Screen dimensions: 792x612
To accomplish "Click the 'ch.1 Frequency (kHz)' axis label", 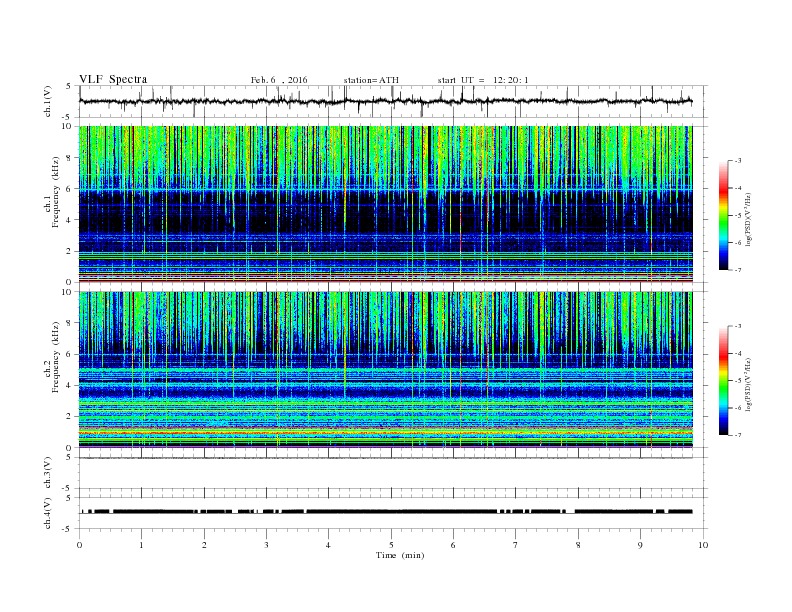I will point(52,192).
